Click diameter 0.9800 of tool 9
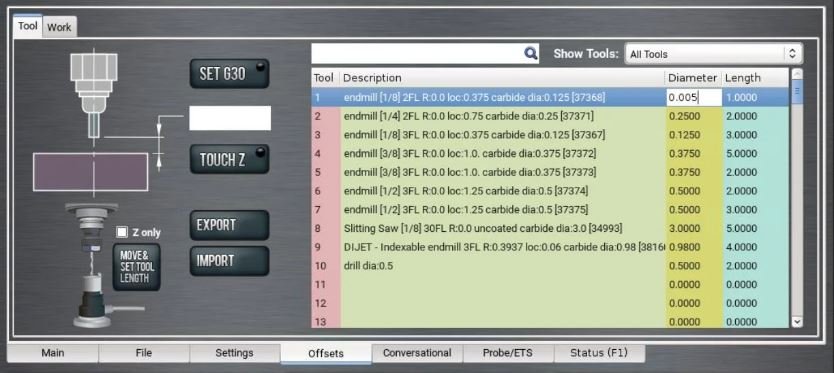Image resolution: width=834 pixels, height=373 pixels. [694, 247]
